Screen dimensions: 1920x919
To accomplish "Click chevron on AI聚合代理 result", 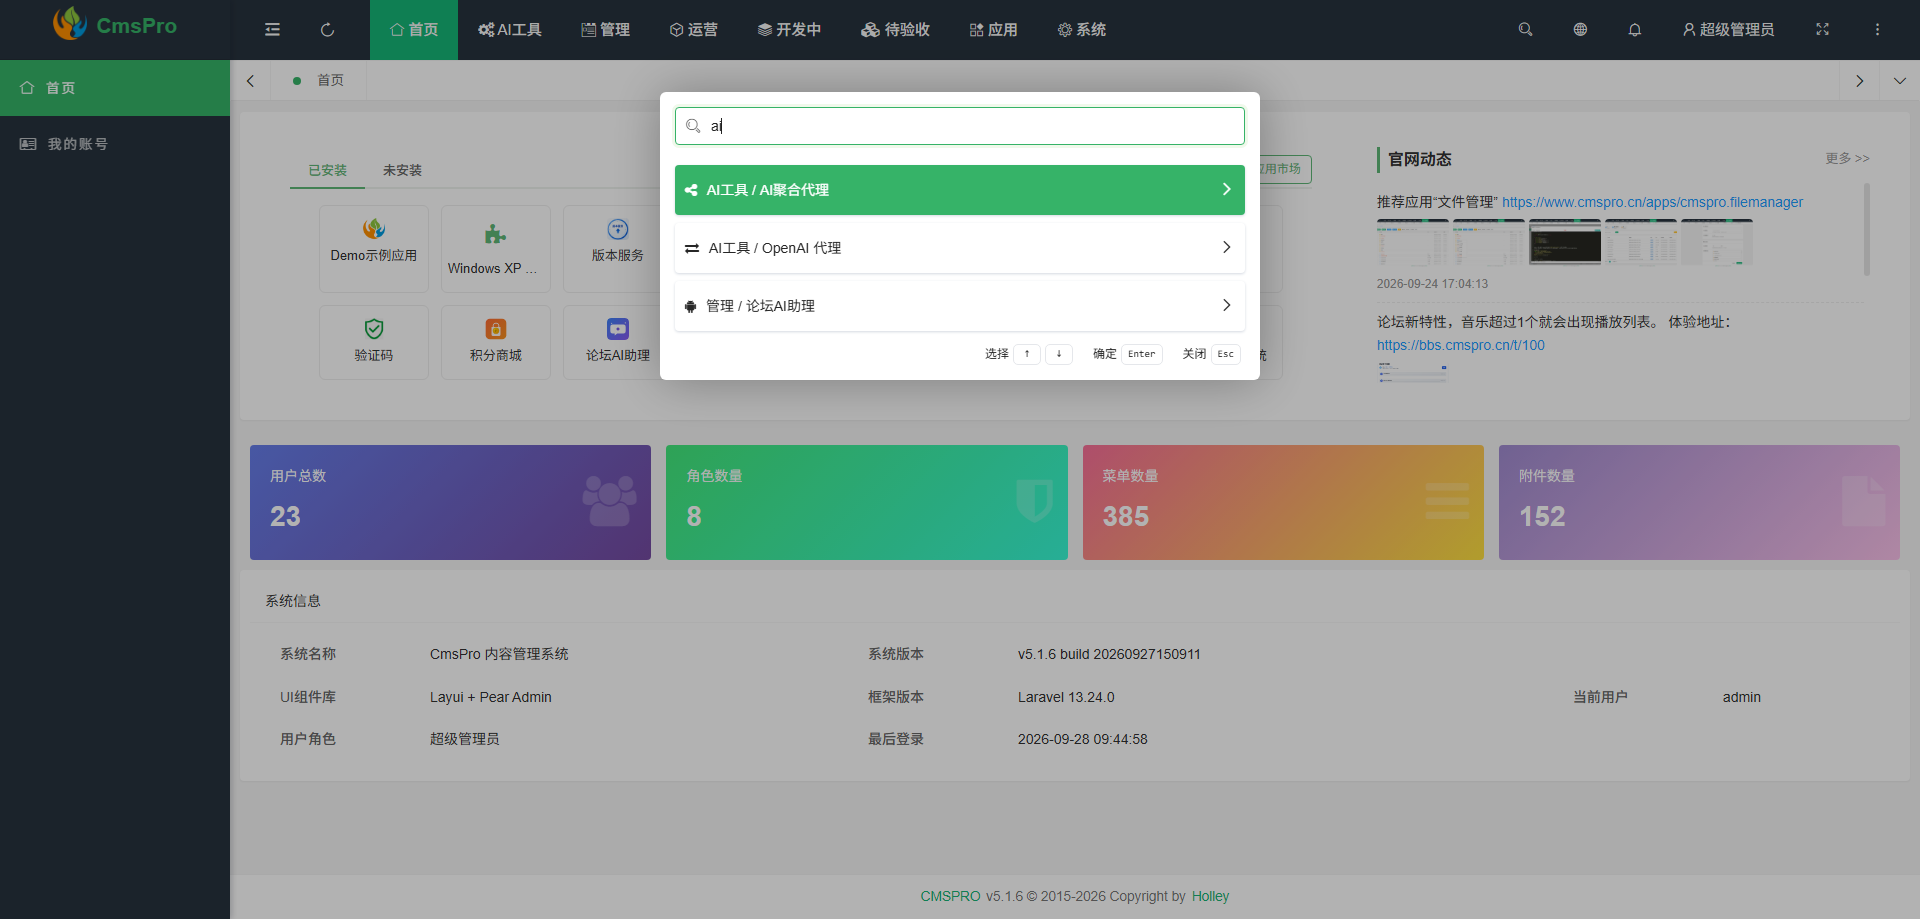I will point(1227,190).
